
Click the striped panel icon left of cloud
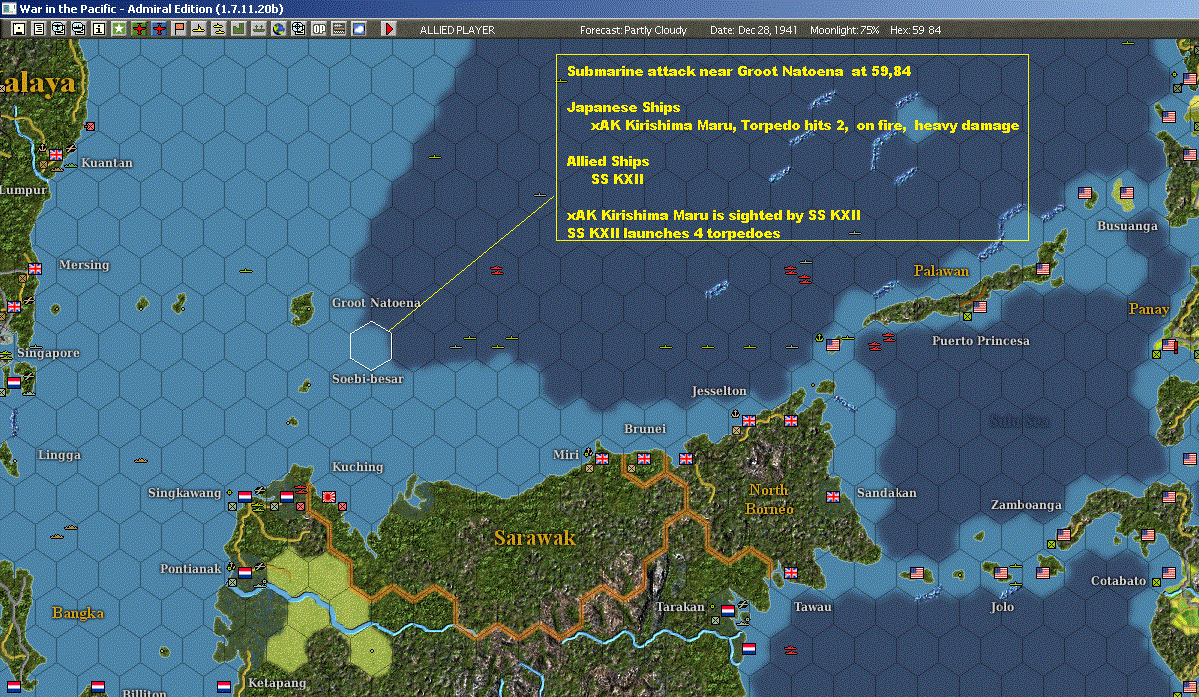338,29
